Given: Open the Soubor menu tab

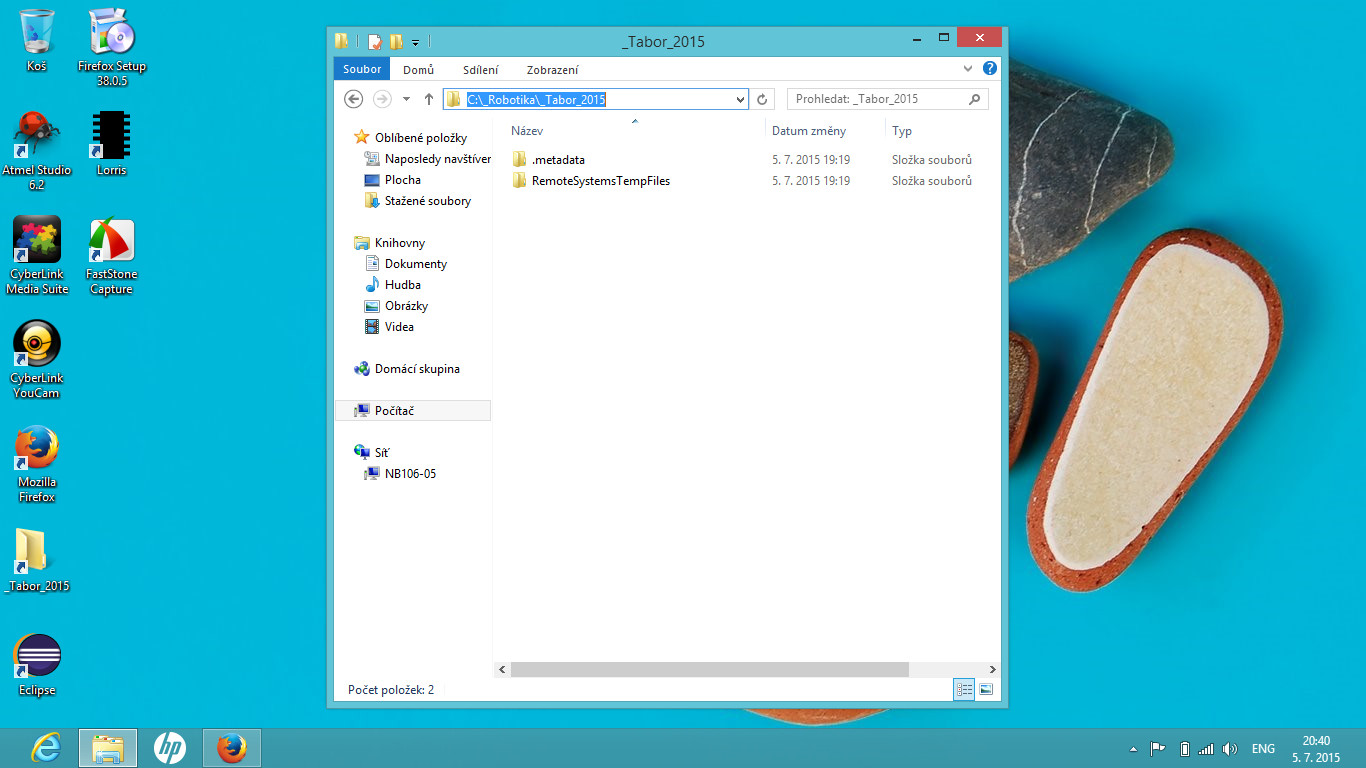Looking at the screenshot, I should 362,69.
